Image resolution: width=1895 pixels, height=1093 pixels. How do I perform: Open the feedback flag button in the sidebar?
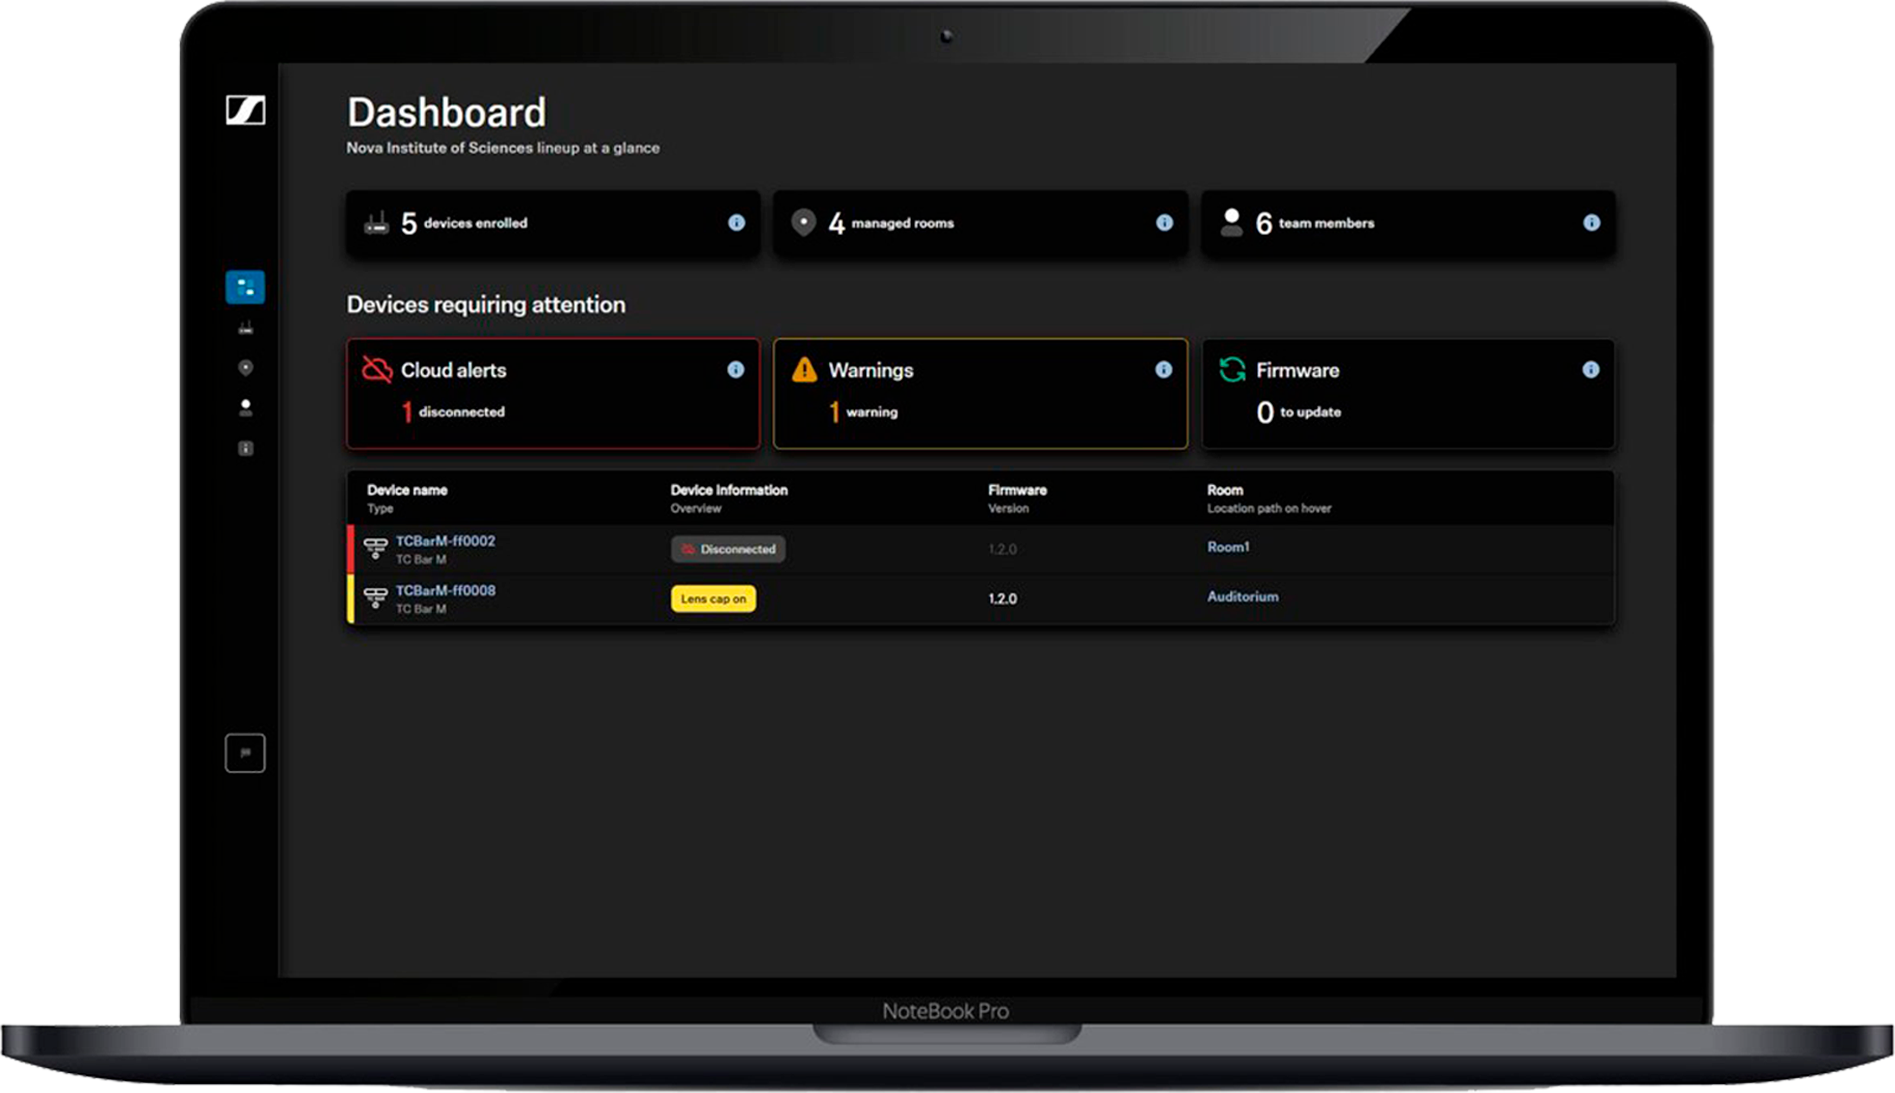[245, 753]
